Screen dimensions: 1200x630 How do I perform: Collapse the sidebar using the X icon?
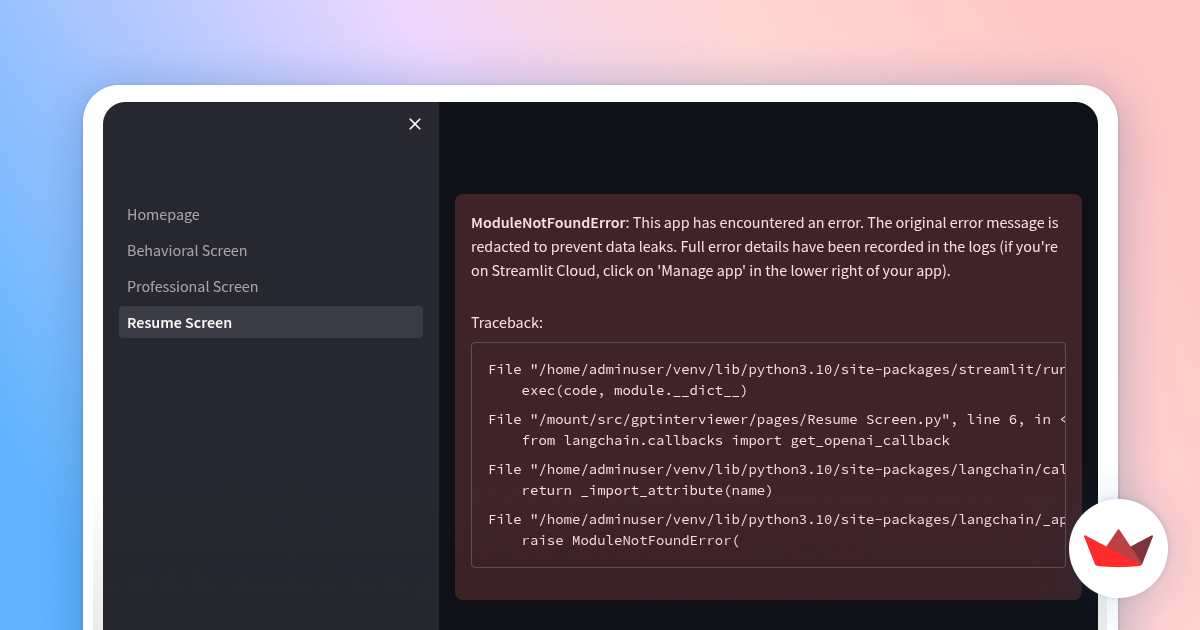point(415,124)
